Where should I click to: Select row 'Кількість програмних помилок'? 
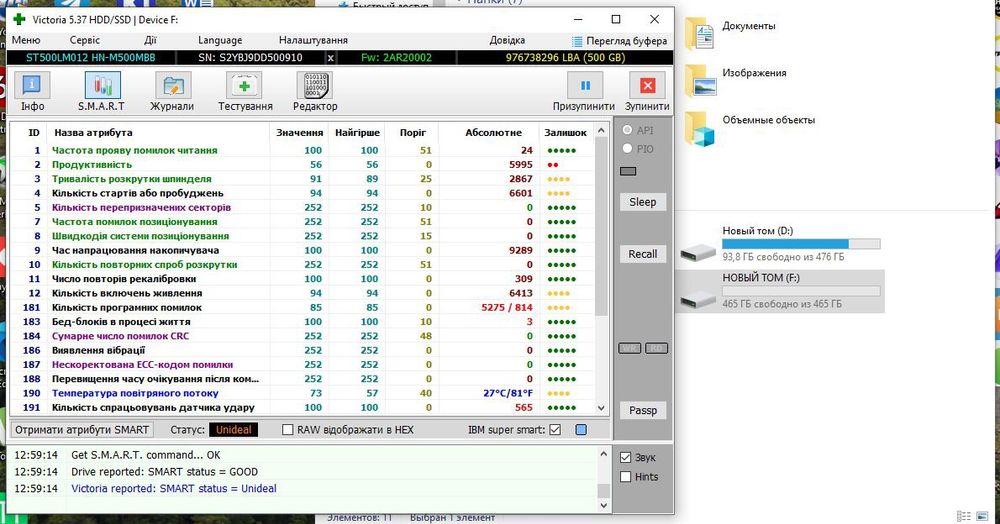tap(301, 307)
